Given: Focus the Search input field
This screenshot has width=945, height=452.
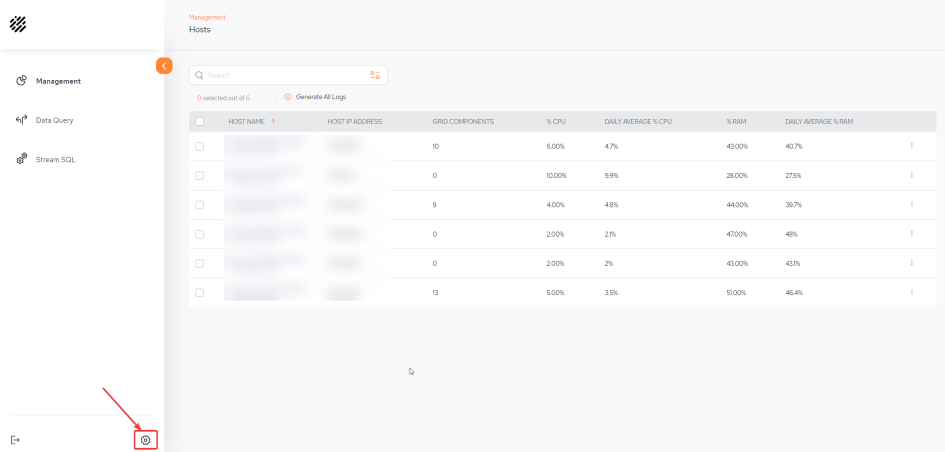Looking at the screenshot, I should coord(288,75).
